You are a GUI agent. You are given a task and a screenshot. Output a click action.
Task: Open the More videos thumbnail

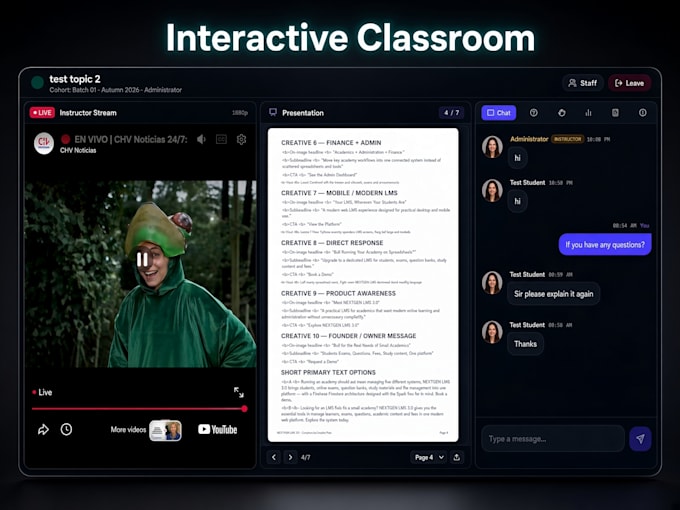[165, 430]
